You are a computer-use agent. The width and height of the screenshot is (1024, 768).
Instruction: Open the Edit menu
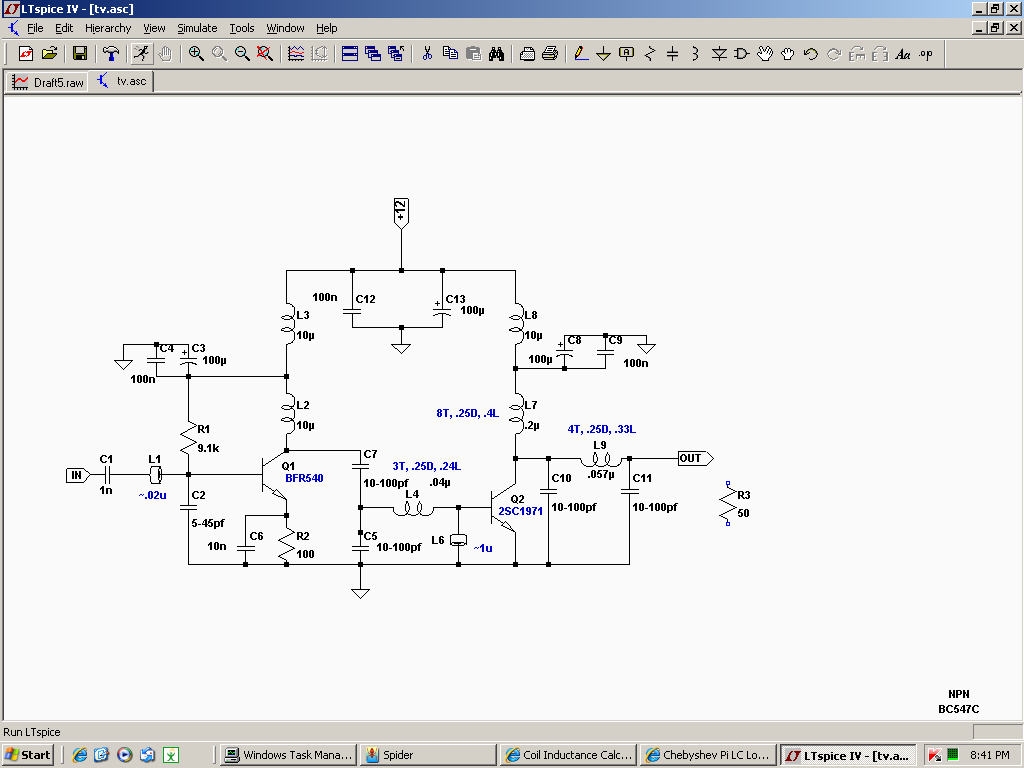click(x=63, y=28)
